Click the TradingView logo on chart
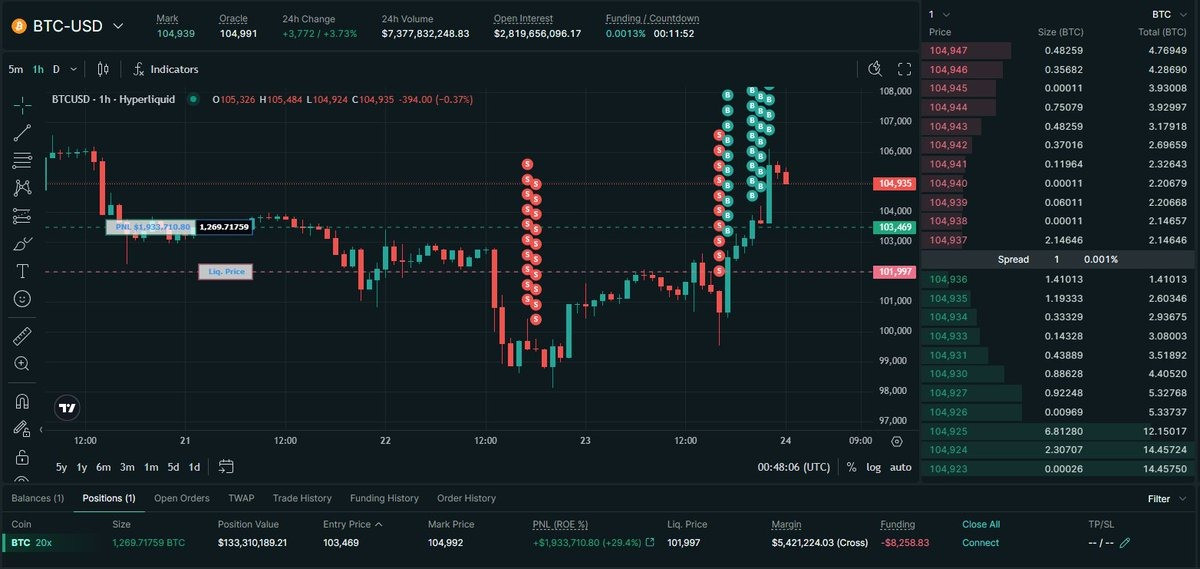The height and width of the screenshot is (569, 1200). click(x=67, y=407)
